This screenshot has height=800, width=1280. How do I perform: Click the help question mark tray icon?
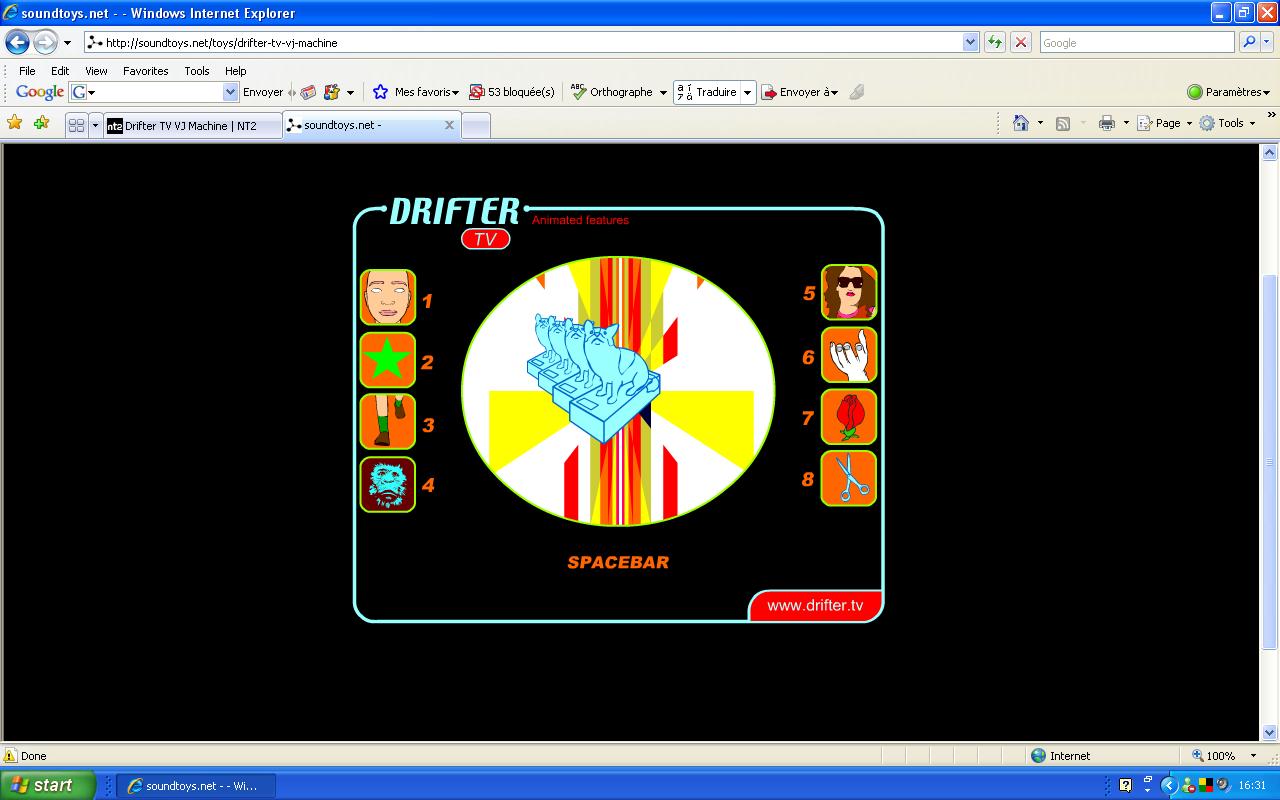[x=1125, y=785]
